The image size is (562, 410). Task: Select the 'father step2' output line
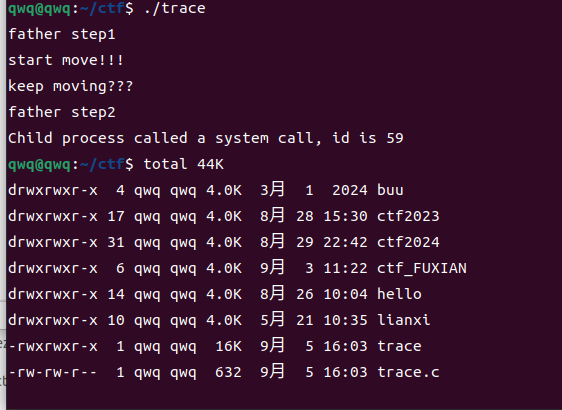click(x=62, y=112)
